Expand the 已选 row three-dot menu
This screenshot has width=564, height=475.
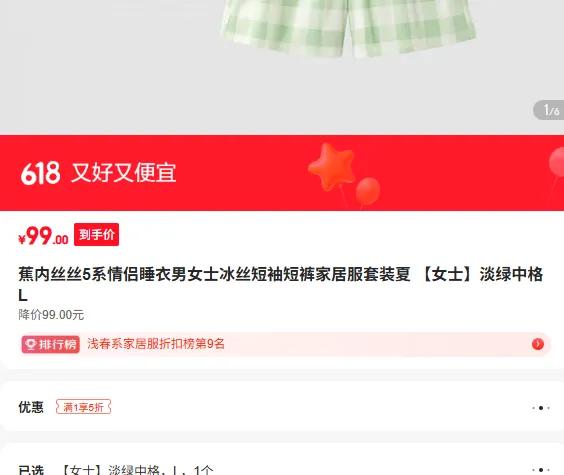pyautogui.click(x=541, y=470)
